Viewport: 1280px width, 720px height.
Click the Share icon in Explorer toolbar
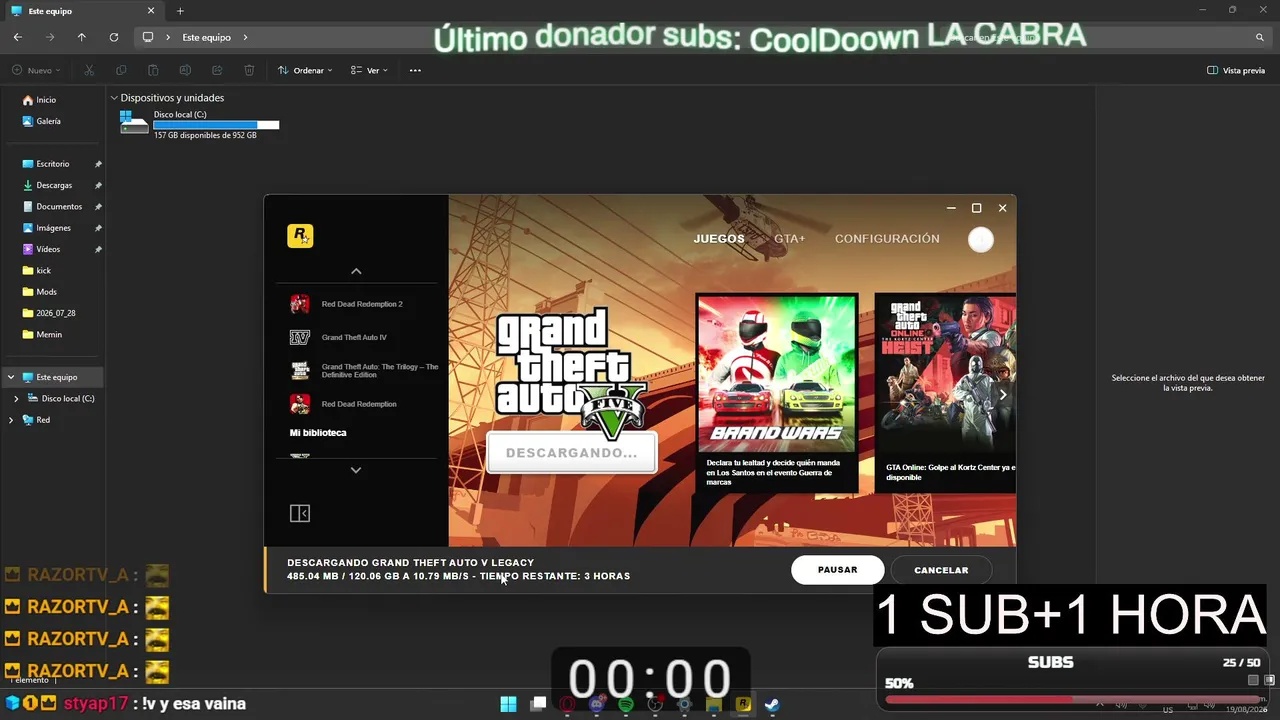click(x=217, y=70)
